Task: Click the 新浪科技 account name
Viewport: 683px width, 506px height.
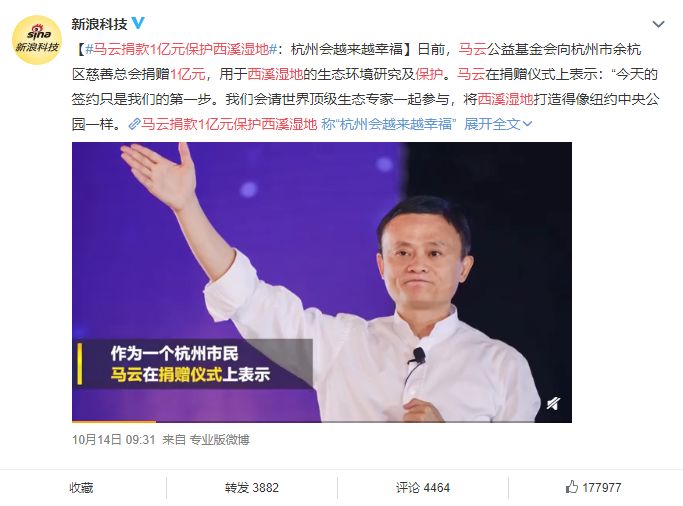Action: click(x=99, y=24)
